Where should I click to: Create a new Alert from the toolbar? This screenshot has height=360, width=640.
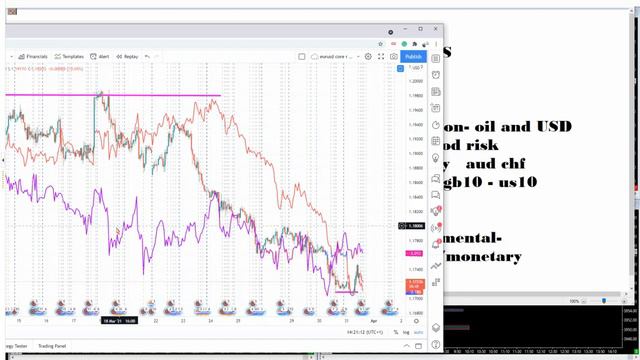[100, 56]
